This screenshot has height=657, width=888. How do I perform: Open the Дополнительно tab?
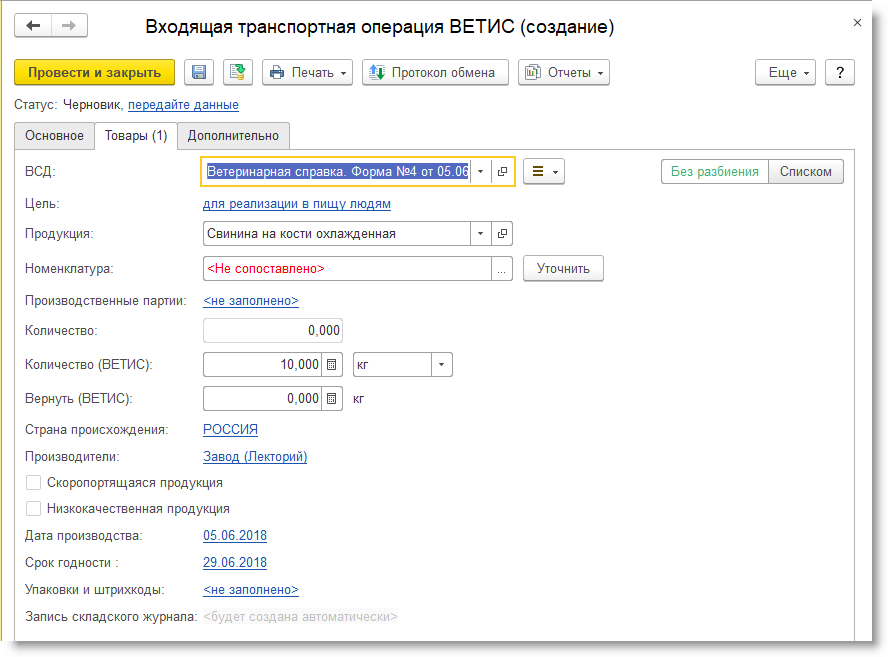233,136
